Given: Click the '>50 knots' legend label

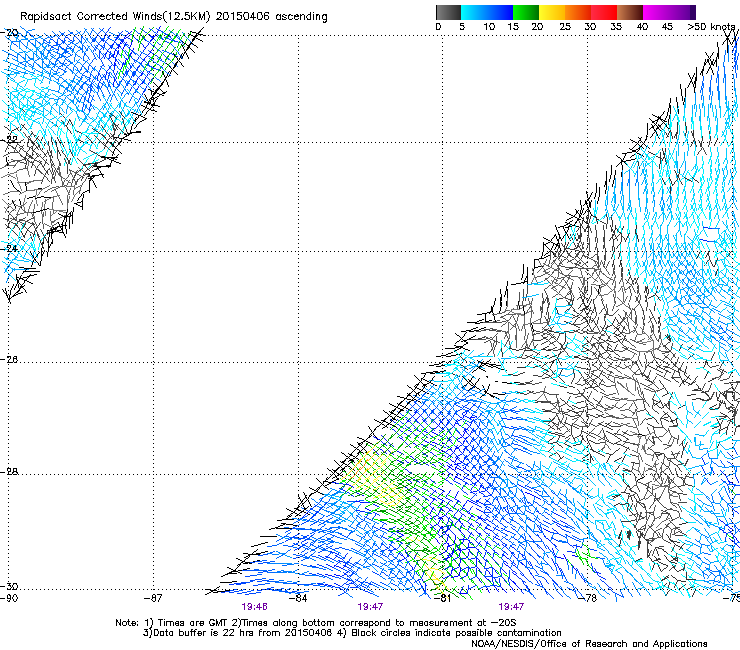Looking at the screenshot, I should (712, 27).
